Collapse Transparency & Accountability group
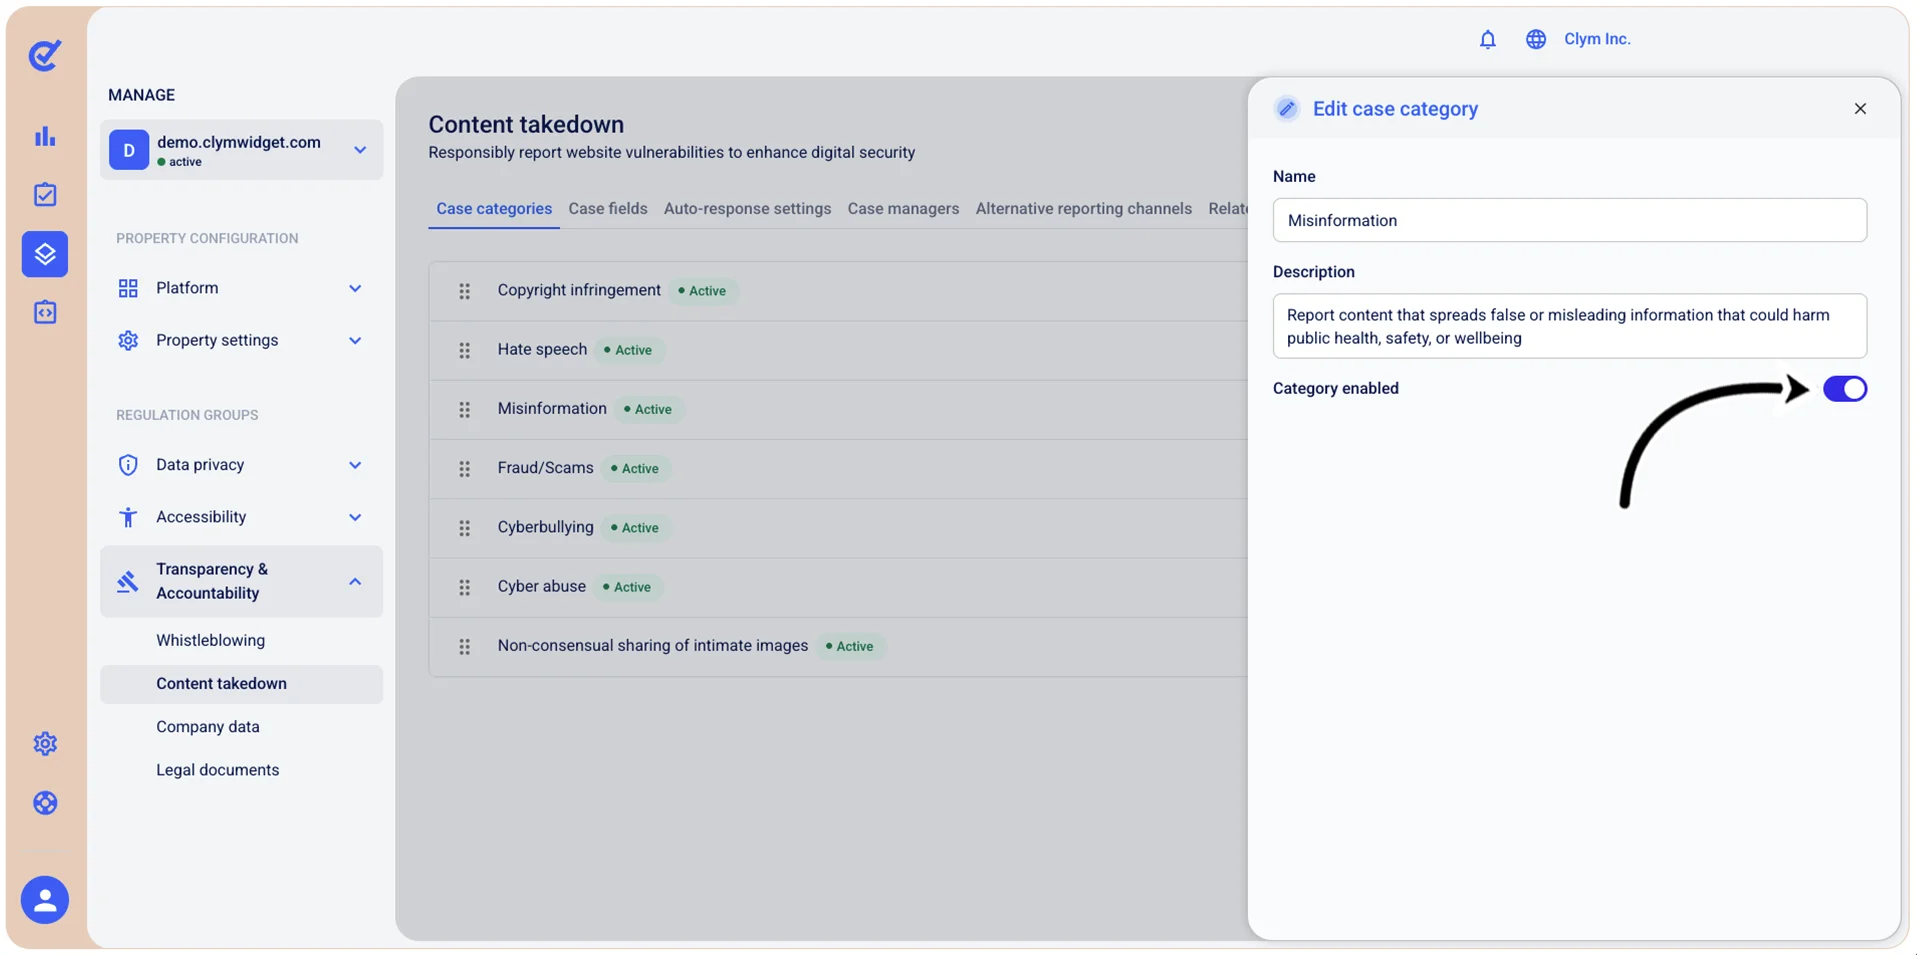 tap(241, 581)
